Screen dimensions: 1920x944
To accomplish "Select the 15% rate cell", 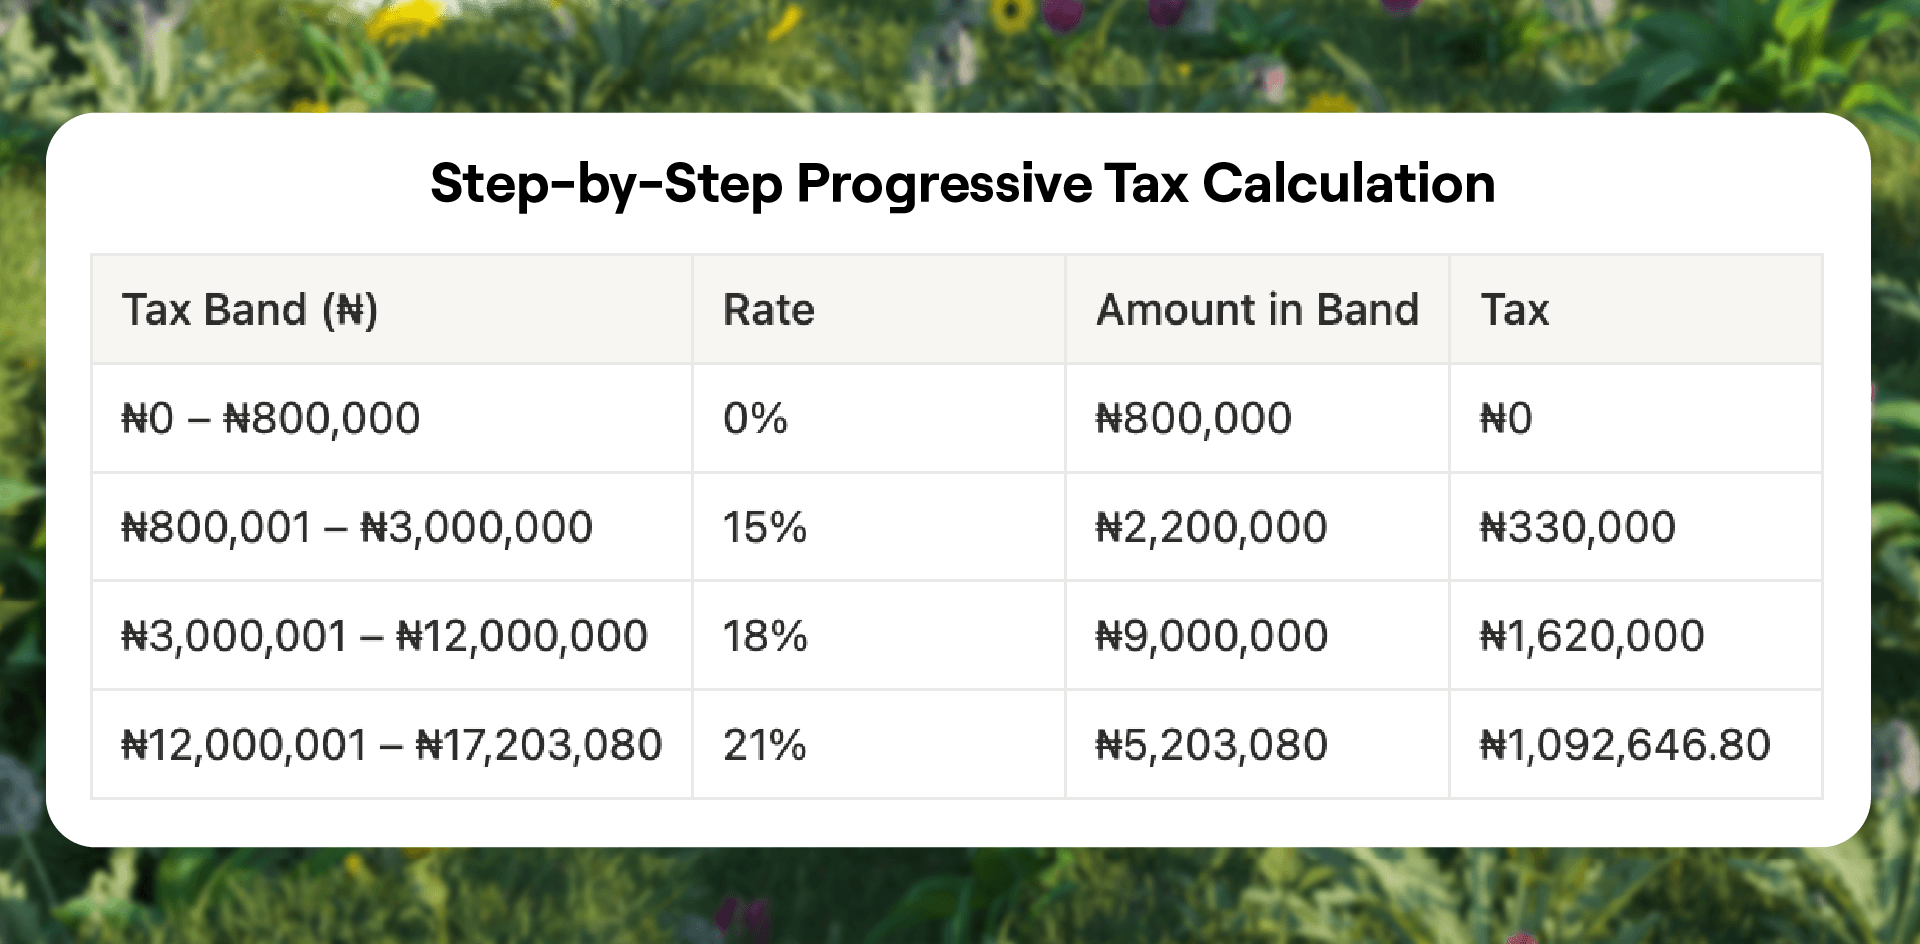I will tap(765, 527).
